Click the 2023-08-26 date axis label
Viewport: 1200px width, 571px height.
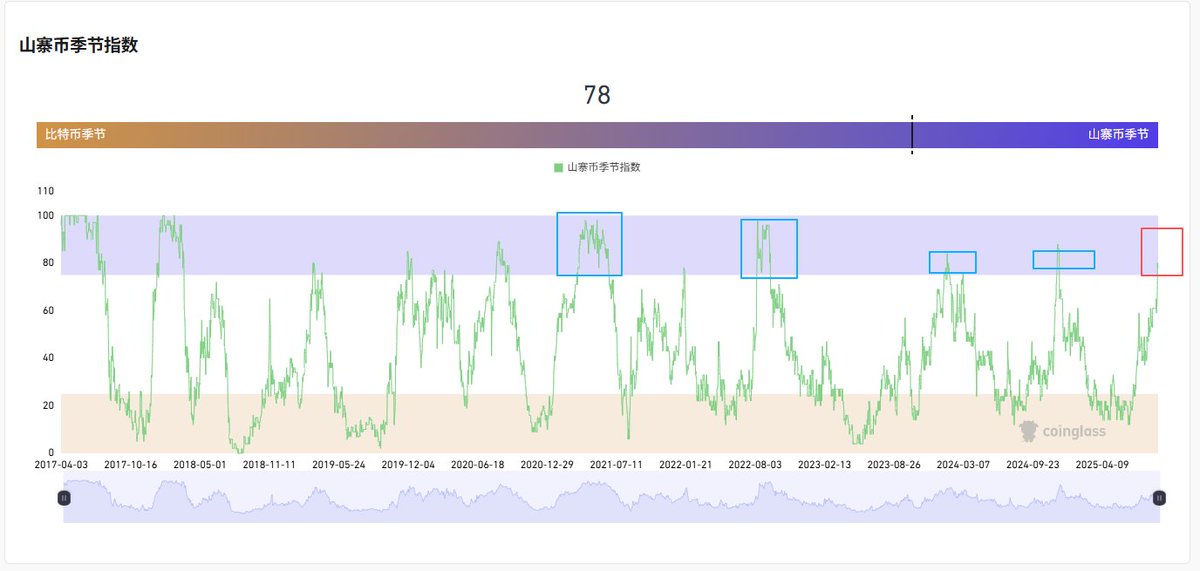click(x=893, y=465)
